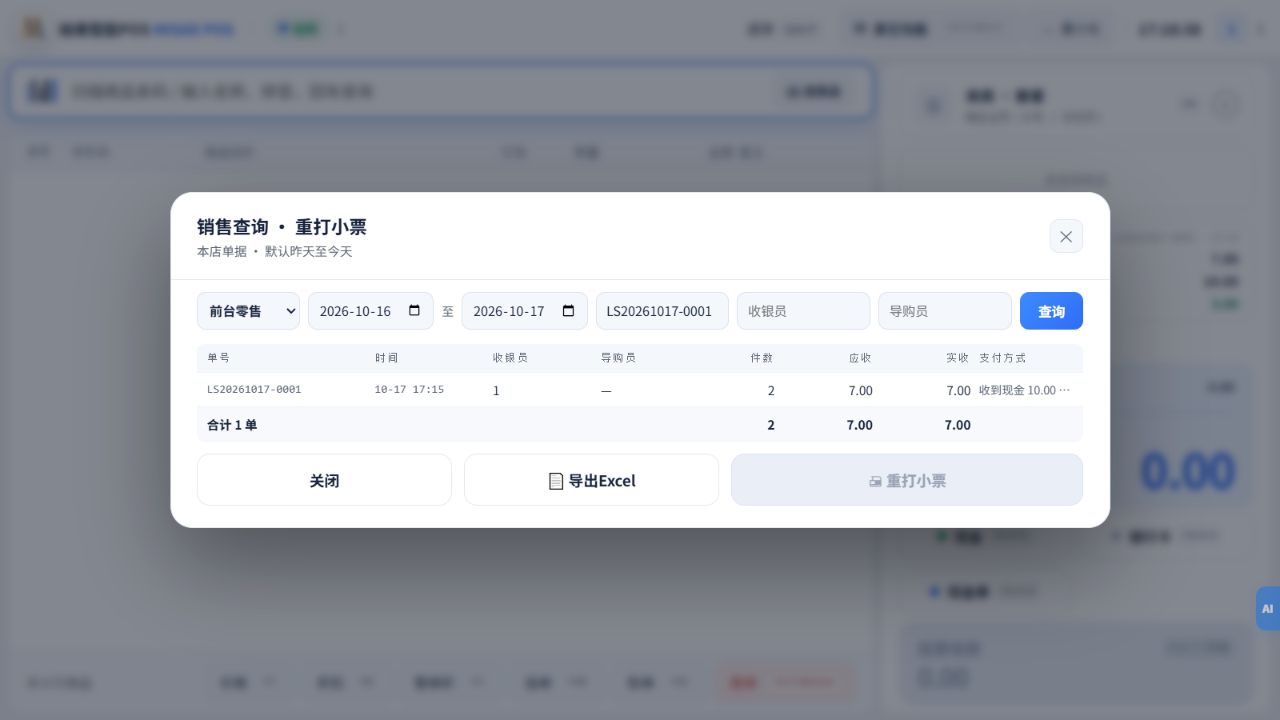Click the subtitle 本店单据 · 默认昨天至今天
Viewport: 1280px width, 720px height.
275,252
